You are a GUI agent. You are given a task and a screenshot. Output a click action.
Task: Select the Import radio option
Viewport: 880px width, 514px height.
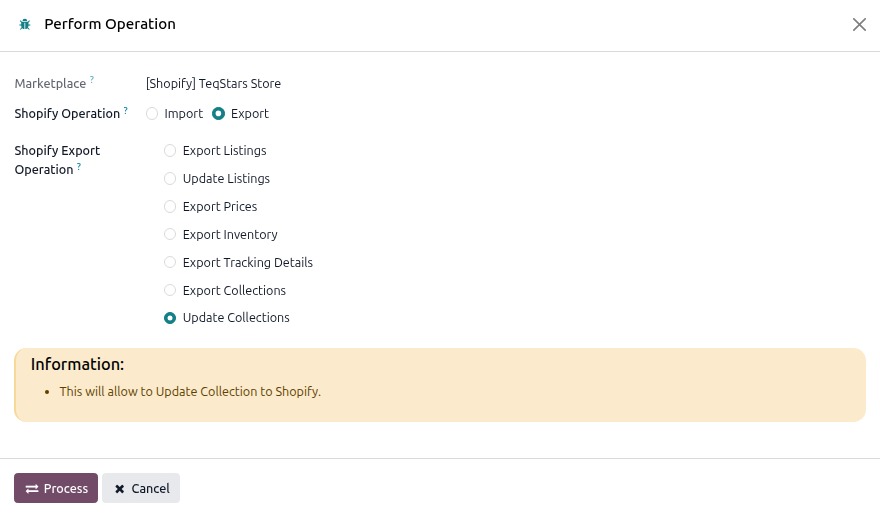(152, 113)
